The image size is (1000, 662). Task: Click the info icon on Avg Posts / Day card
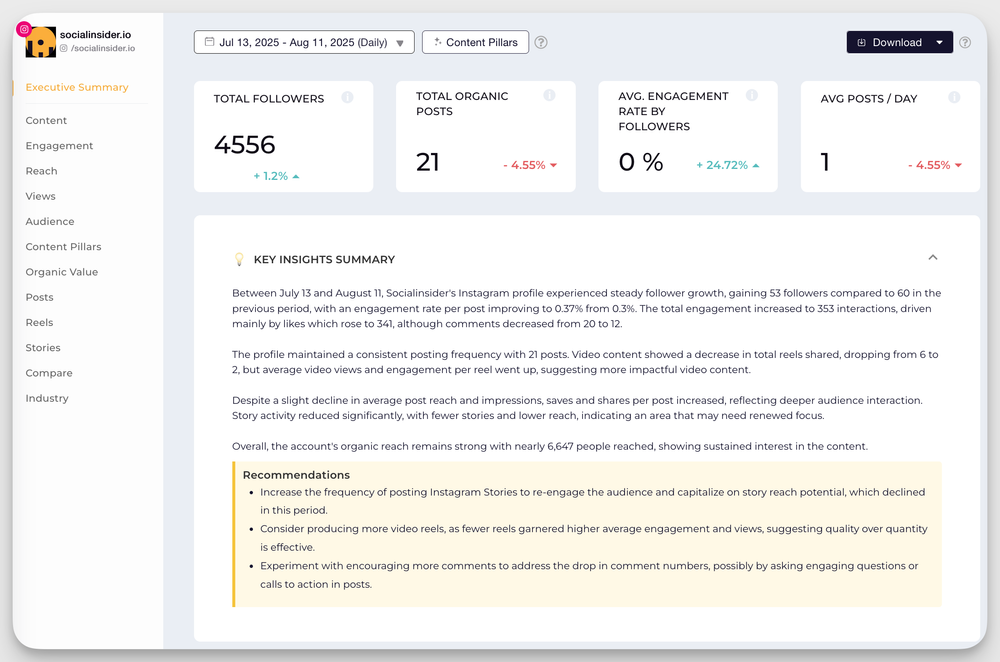tap(954, 98)
